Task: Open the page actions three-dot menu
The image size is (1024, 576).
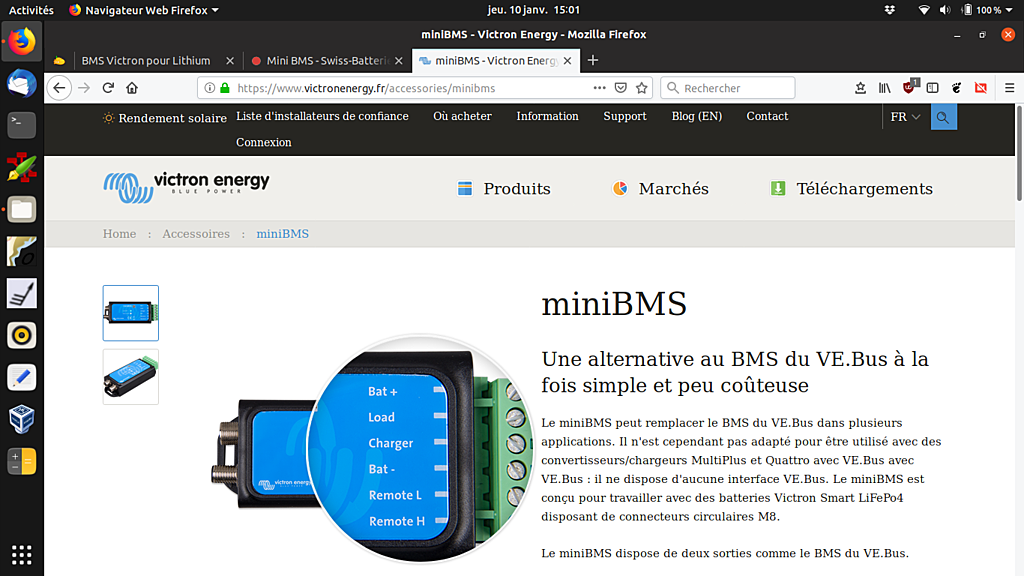Action: click(599, 88)
